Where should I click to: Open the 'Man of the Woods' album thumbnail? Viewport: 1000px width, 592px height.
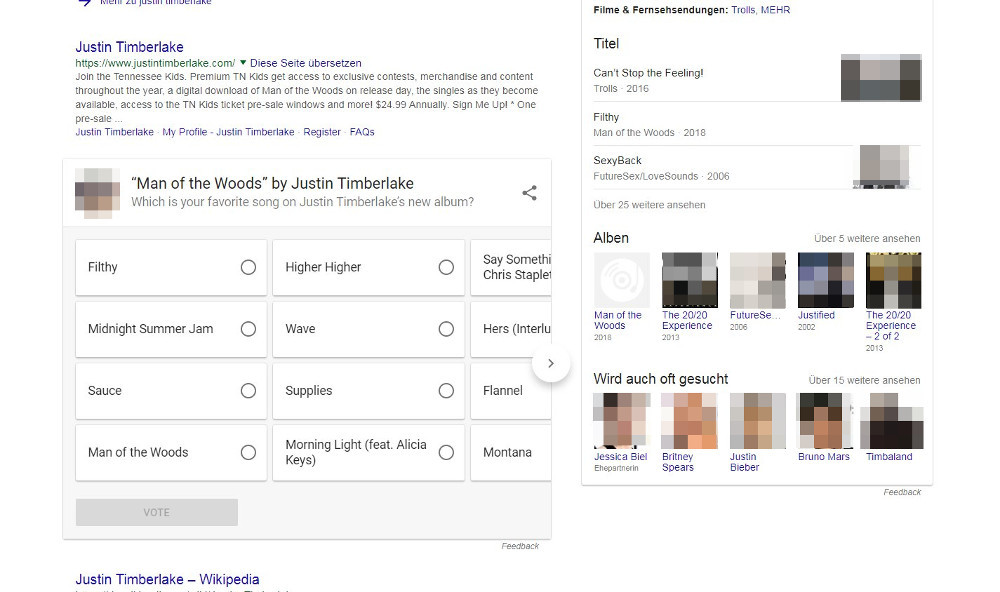pyautogui.click(x=621, y=277)
